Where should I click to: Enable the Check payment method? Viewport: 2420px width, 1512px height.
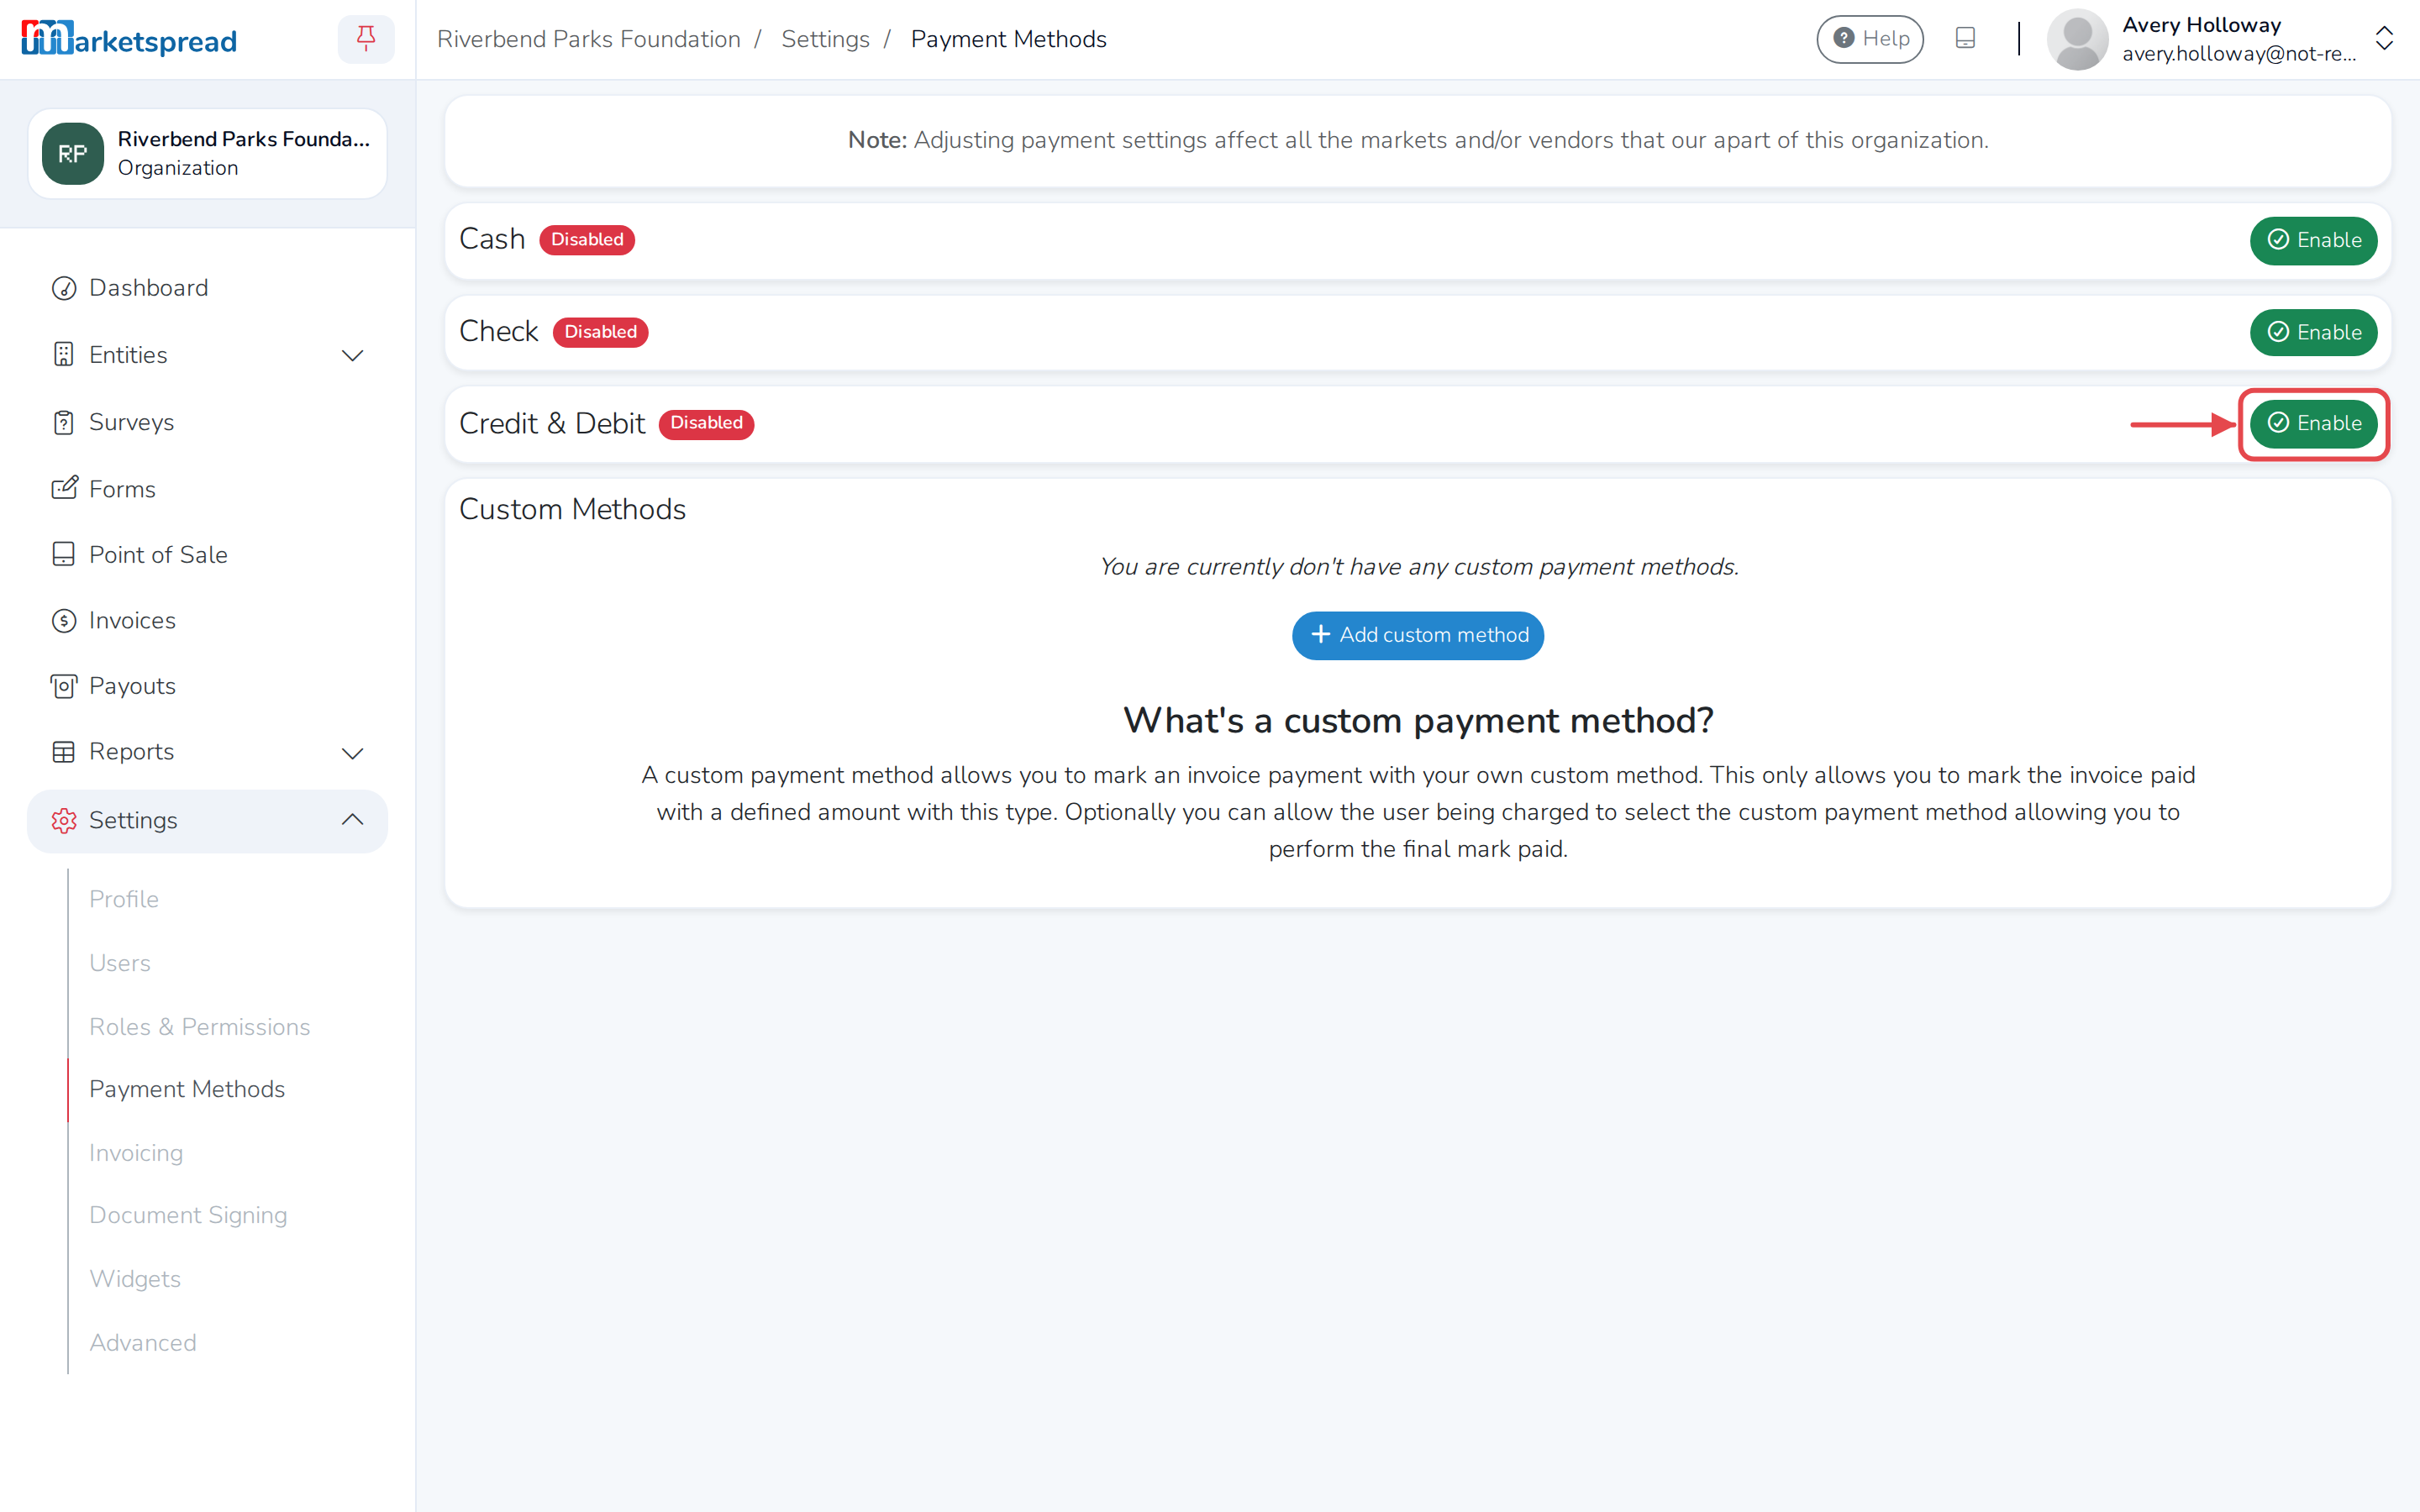tap(2313, 332)
